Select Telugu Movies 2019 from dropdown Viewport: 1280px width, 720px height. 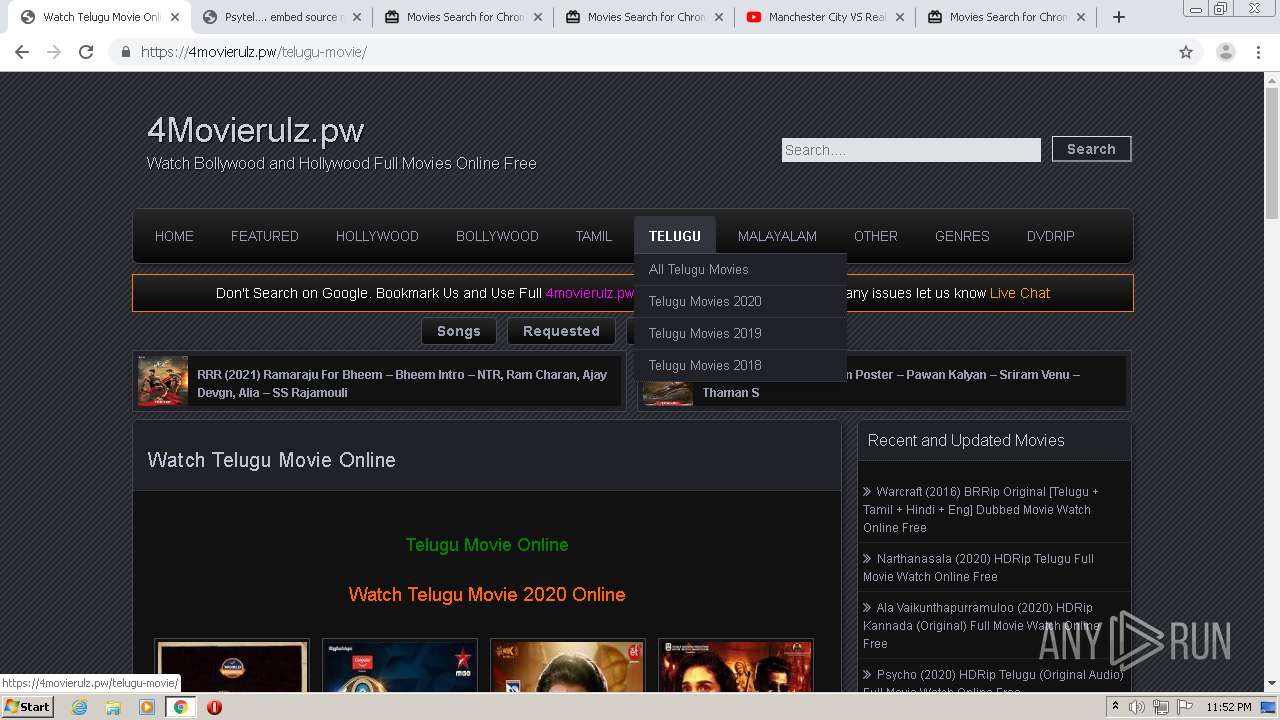[x=740, y=333]
